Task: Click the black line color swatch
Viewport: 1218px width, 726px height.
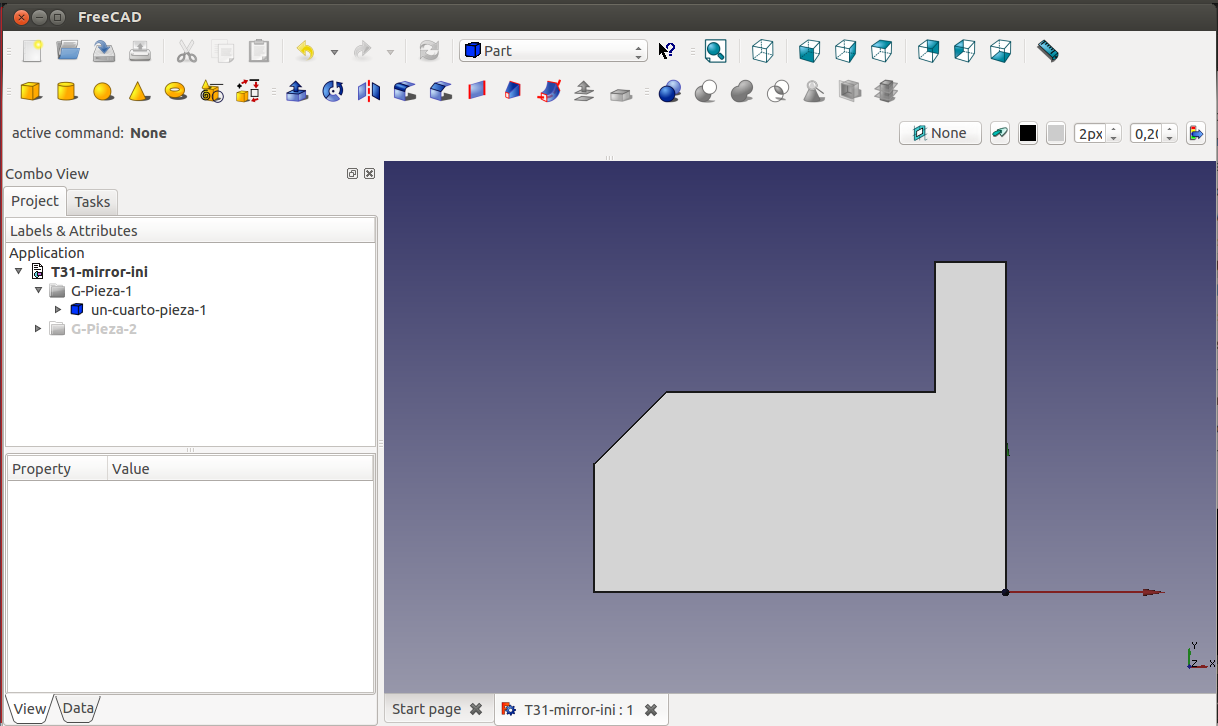Action: (x=1027, y=134)
